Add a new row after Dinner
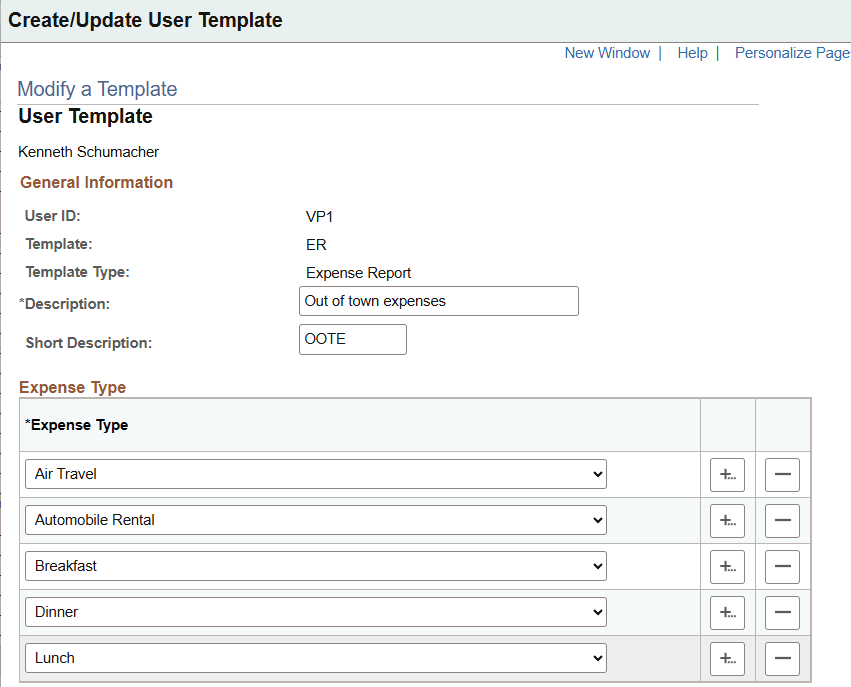 [x=727, y=612]
